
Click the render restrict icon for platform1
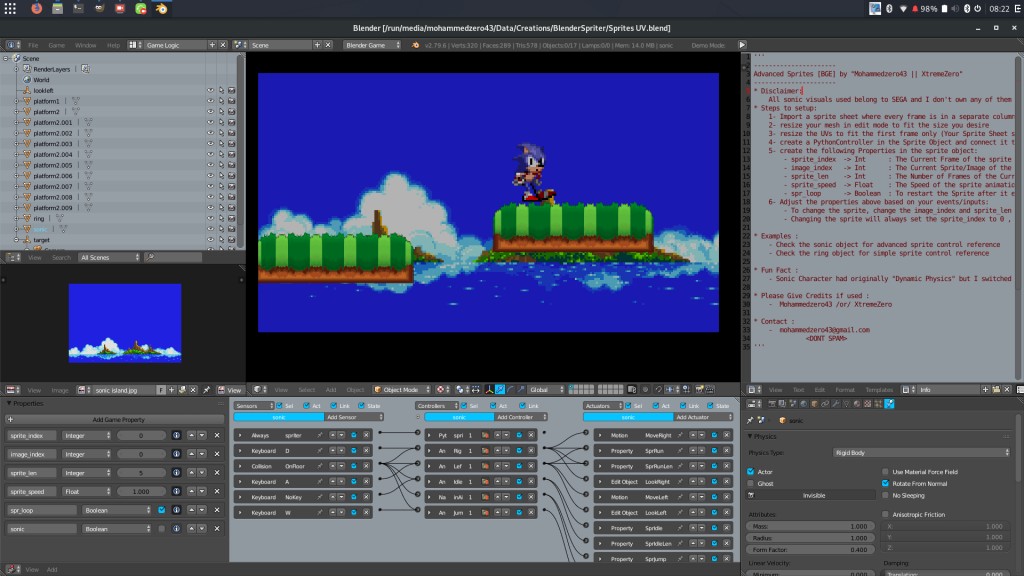pyautogui.click(x=231, y=101)
